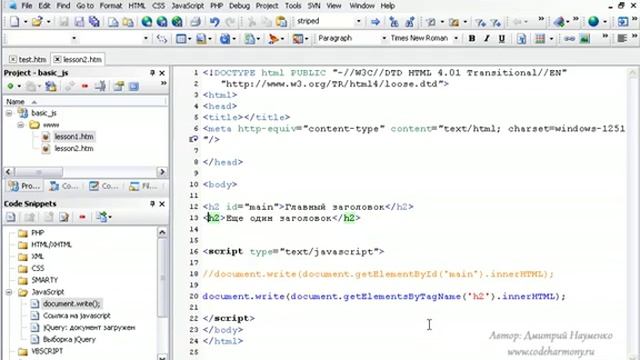Click the red remove icon in the Project toolbar

pyautogui.click(x=84, y=86)
